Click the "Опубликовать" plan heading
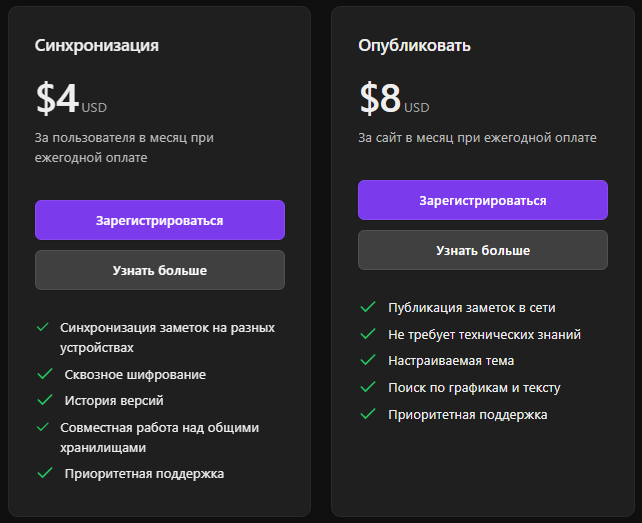642x523 pixels. click(414, 45)
